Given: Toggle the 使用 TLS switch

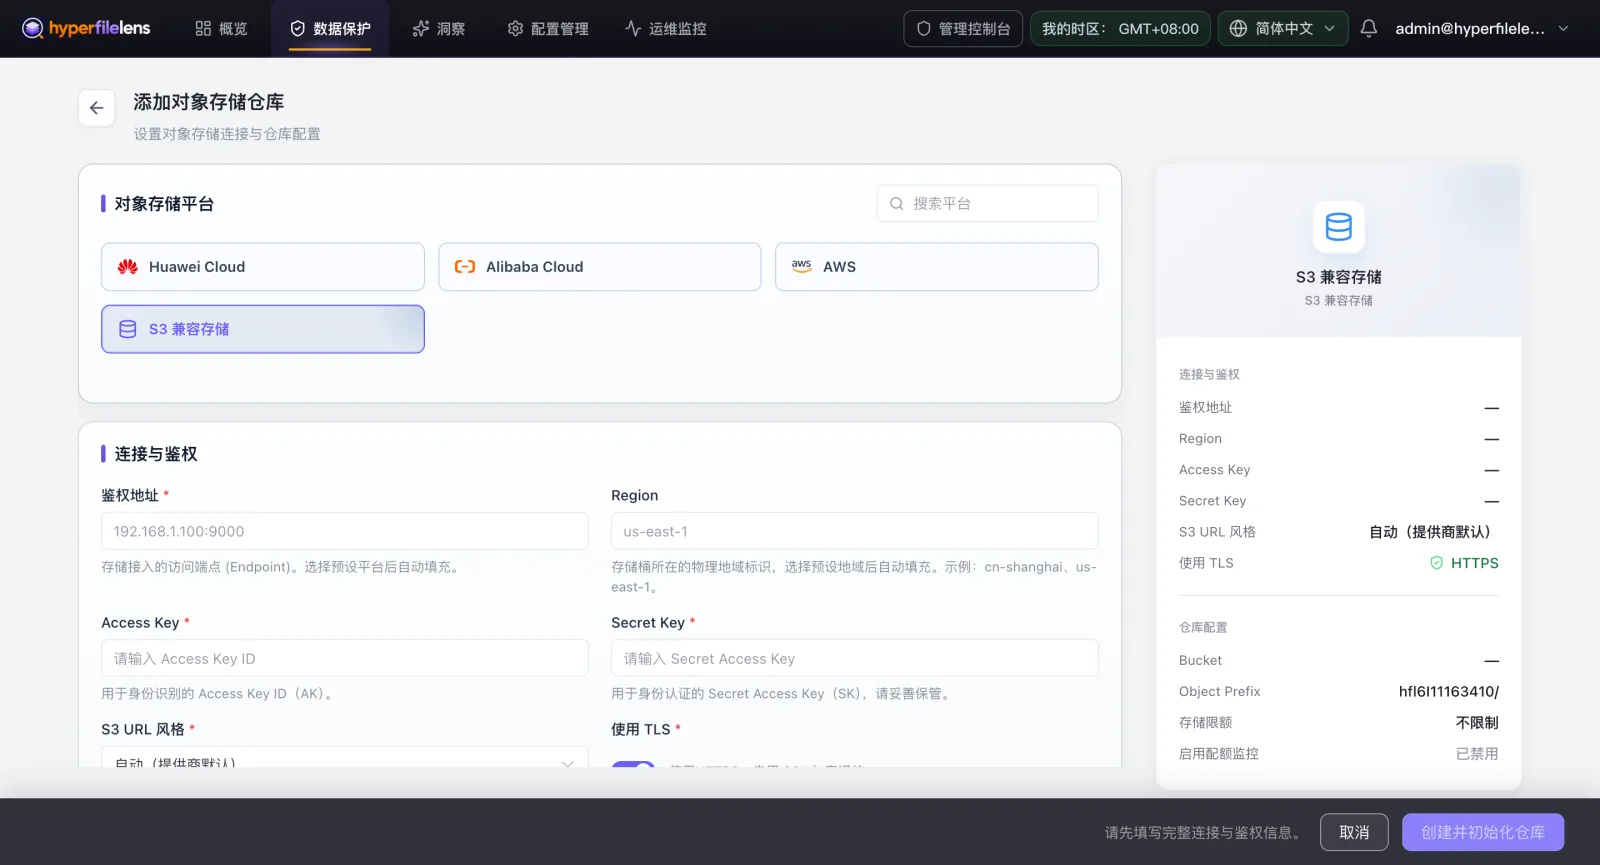Looking at the screenshot, I should [633, 764].
